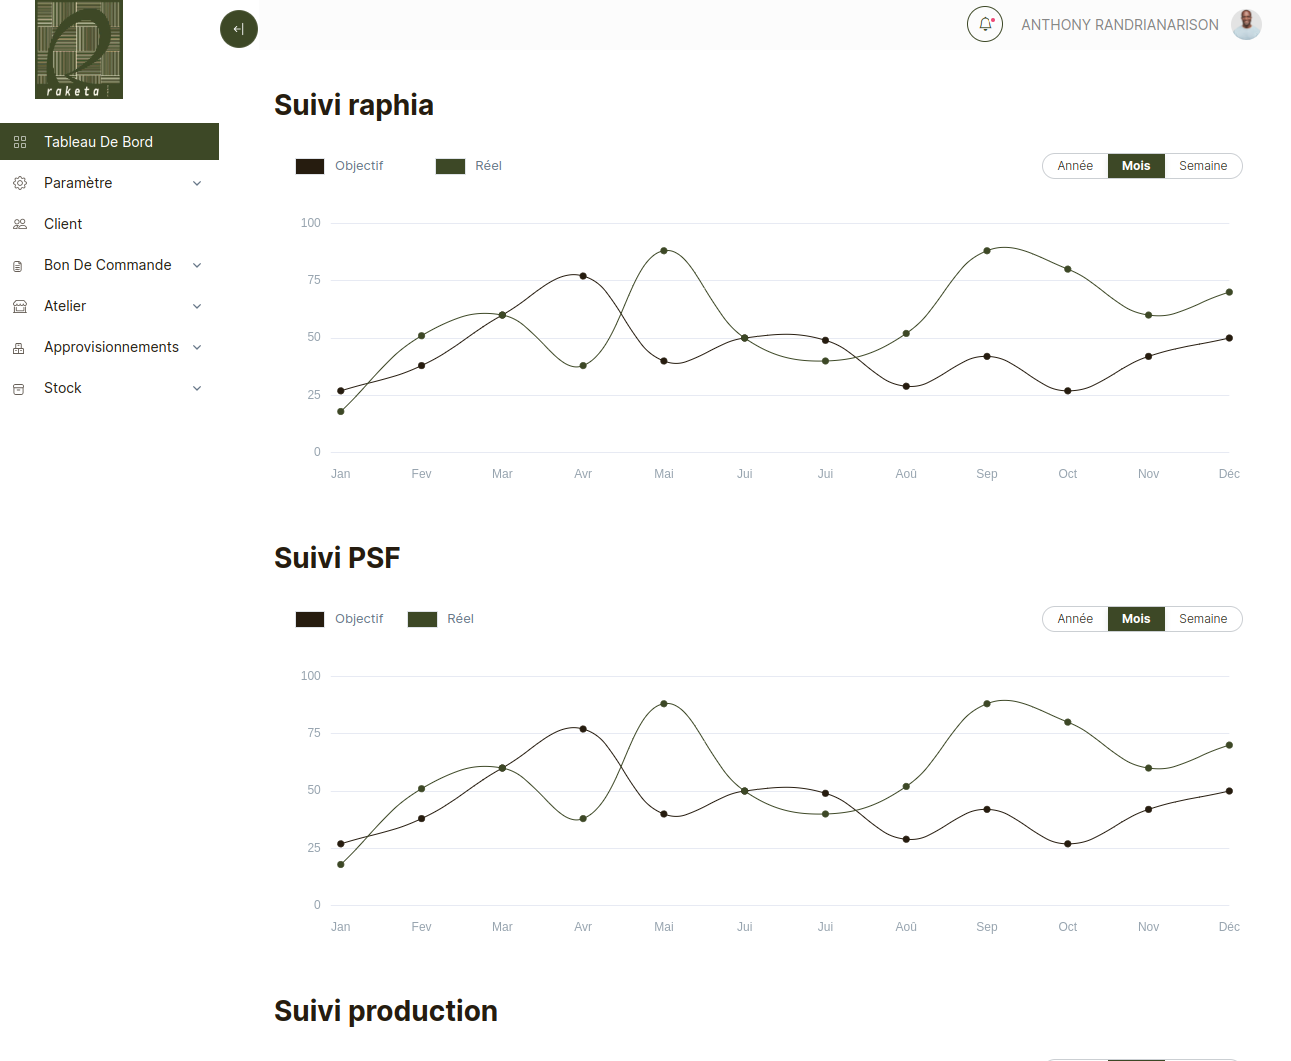
Task: Click the Mai peak point on Suivi raphia
Action: pyautogui.click(x=664, y=250)
